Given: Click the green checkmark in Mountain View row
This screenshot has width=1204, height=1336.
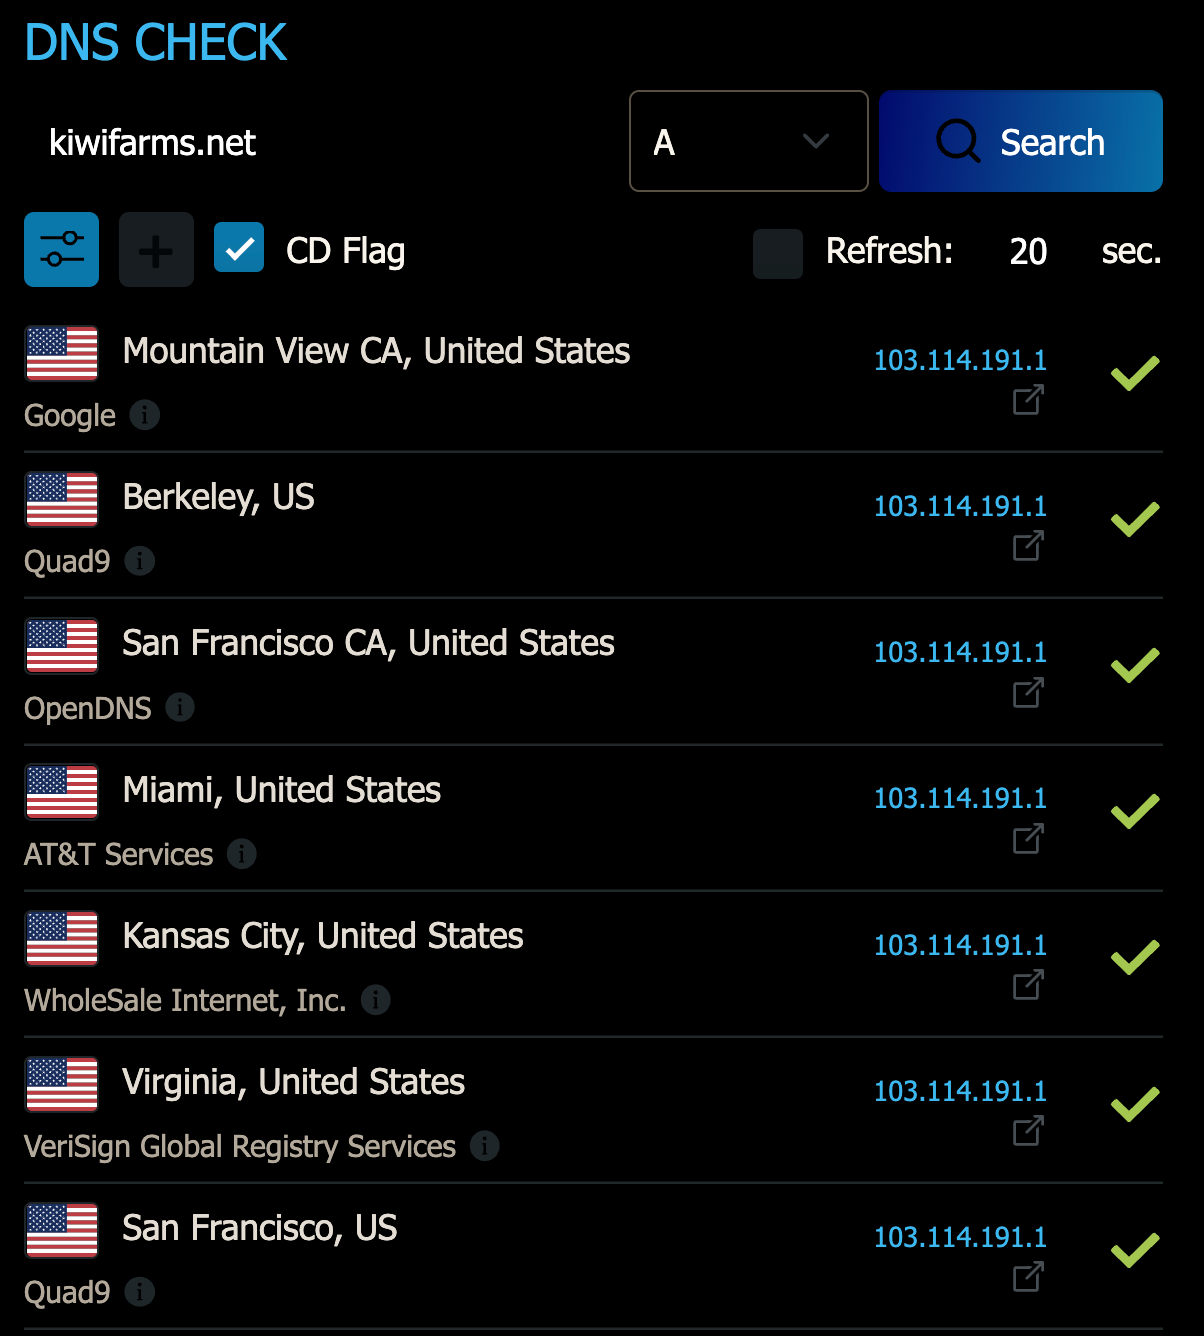Looking at the screenshot, I should click(1135, 373).
